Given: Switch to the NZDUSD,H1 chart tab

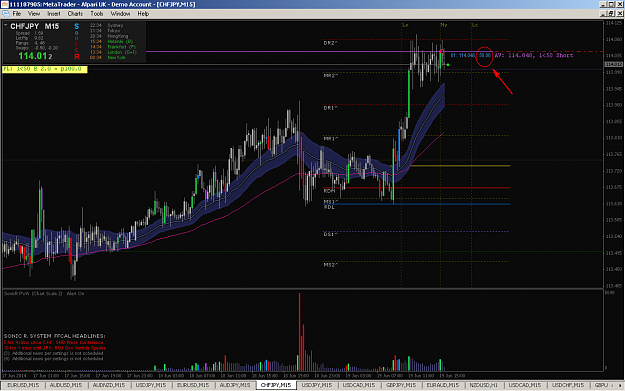Looking at the screenshot, I should (483, 385).
